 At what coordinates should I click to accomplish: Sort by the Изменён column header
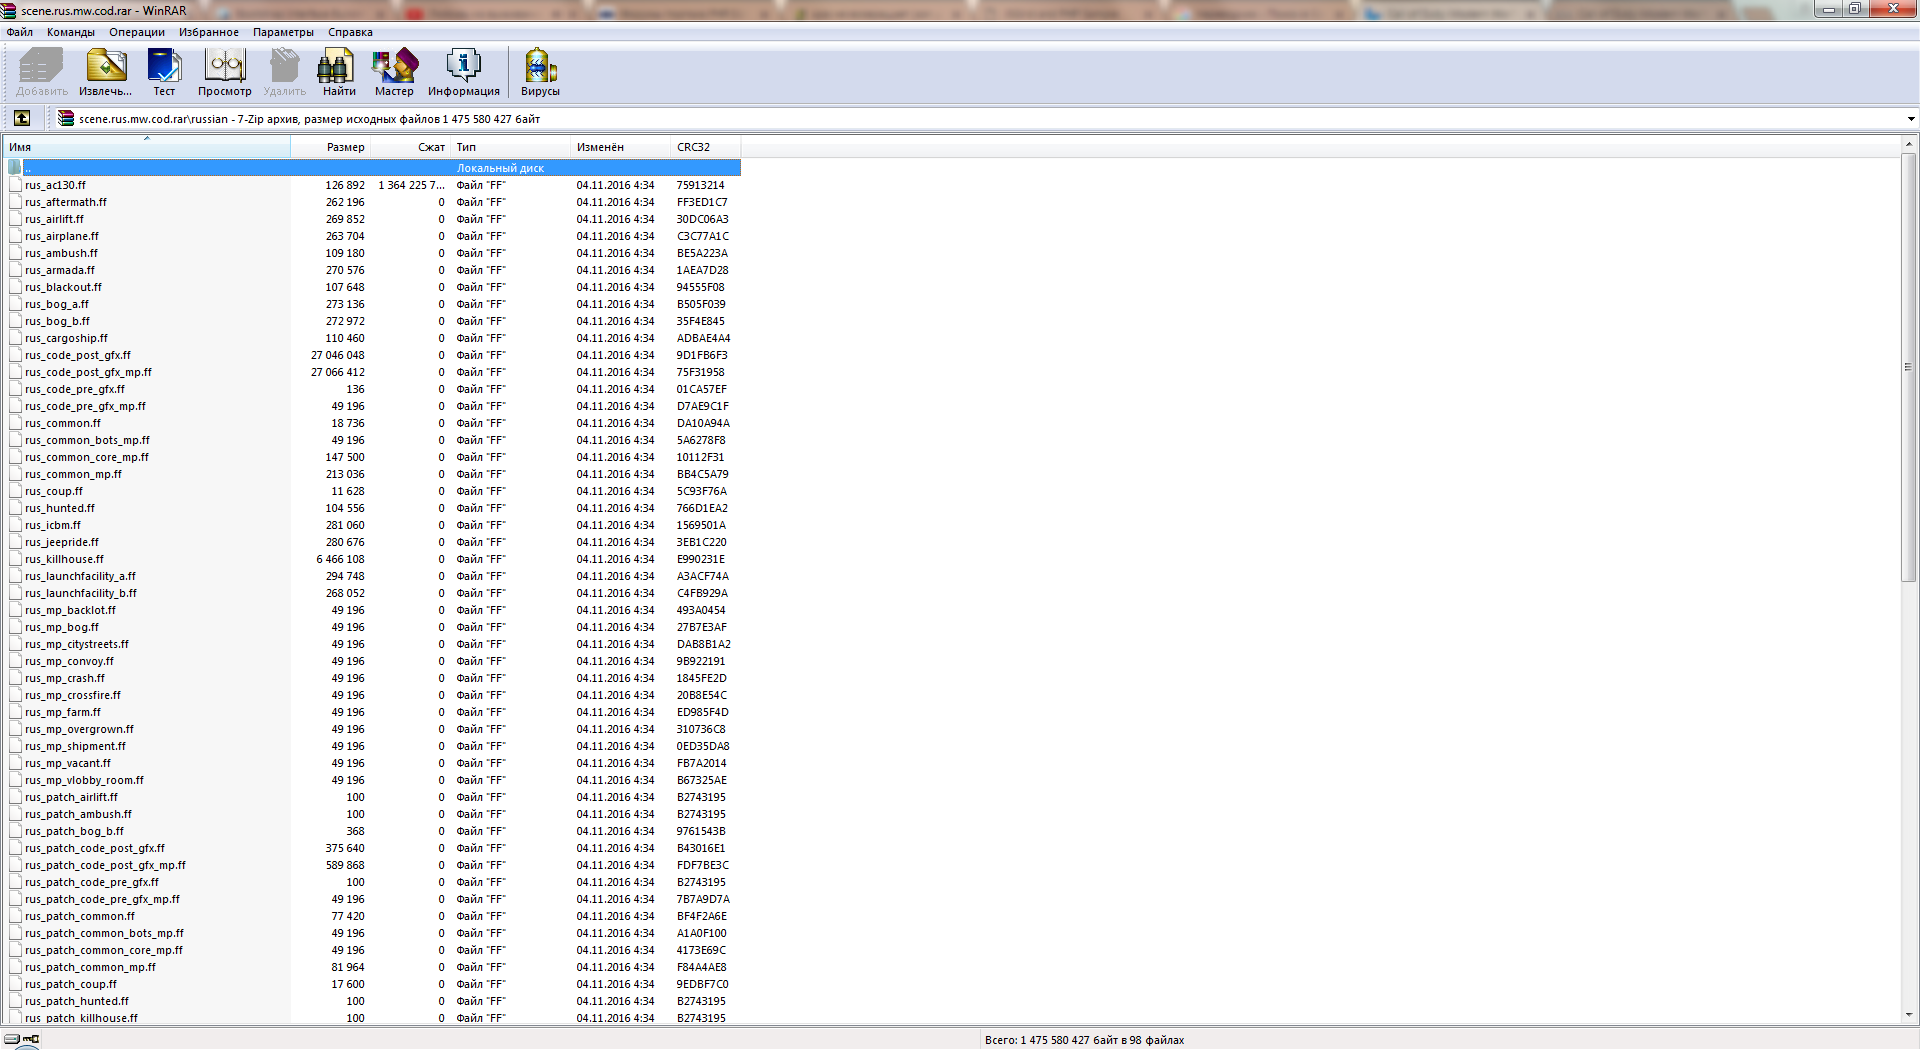(621, 147)
